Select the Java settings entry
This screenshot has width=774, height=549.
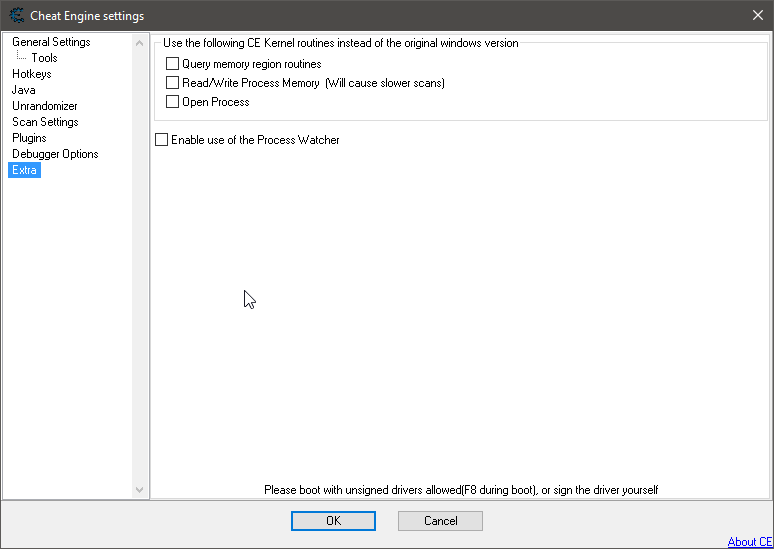23,90
